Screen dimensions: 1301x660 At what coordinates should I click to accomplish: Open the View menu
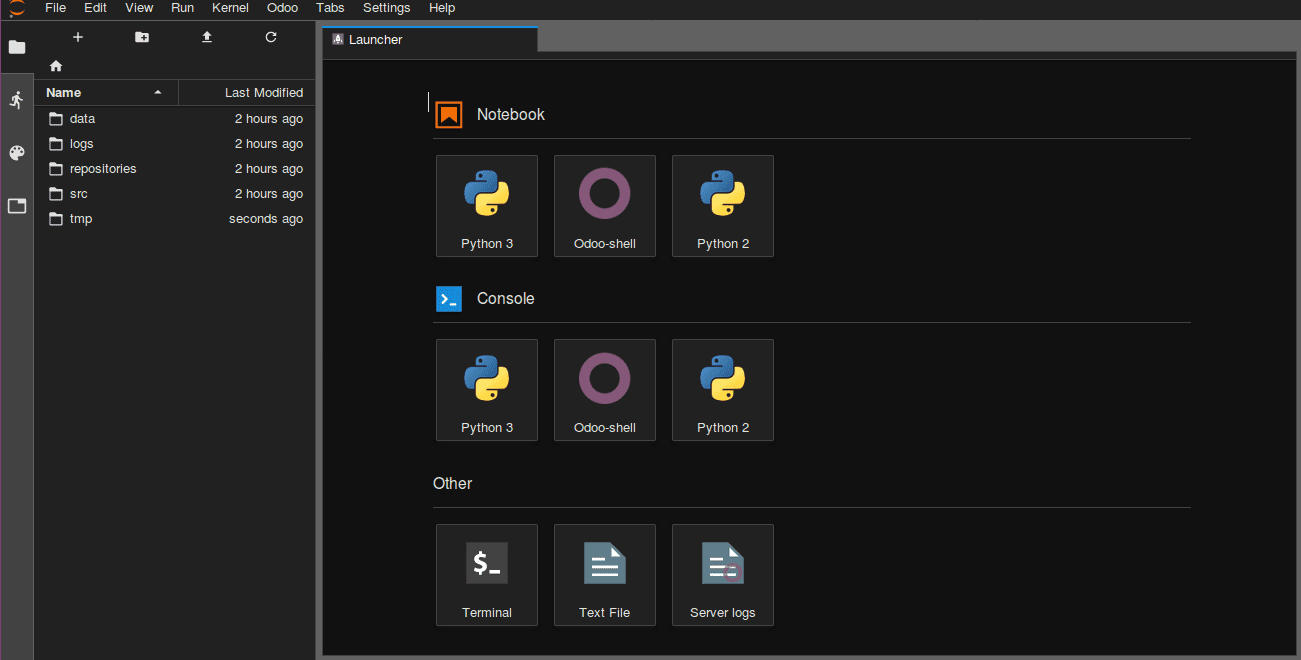point(139,8)
